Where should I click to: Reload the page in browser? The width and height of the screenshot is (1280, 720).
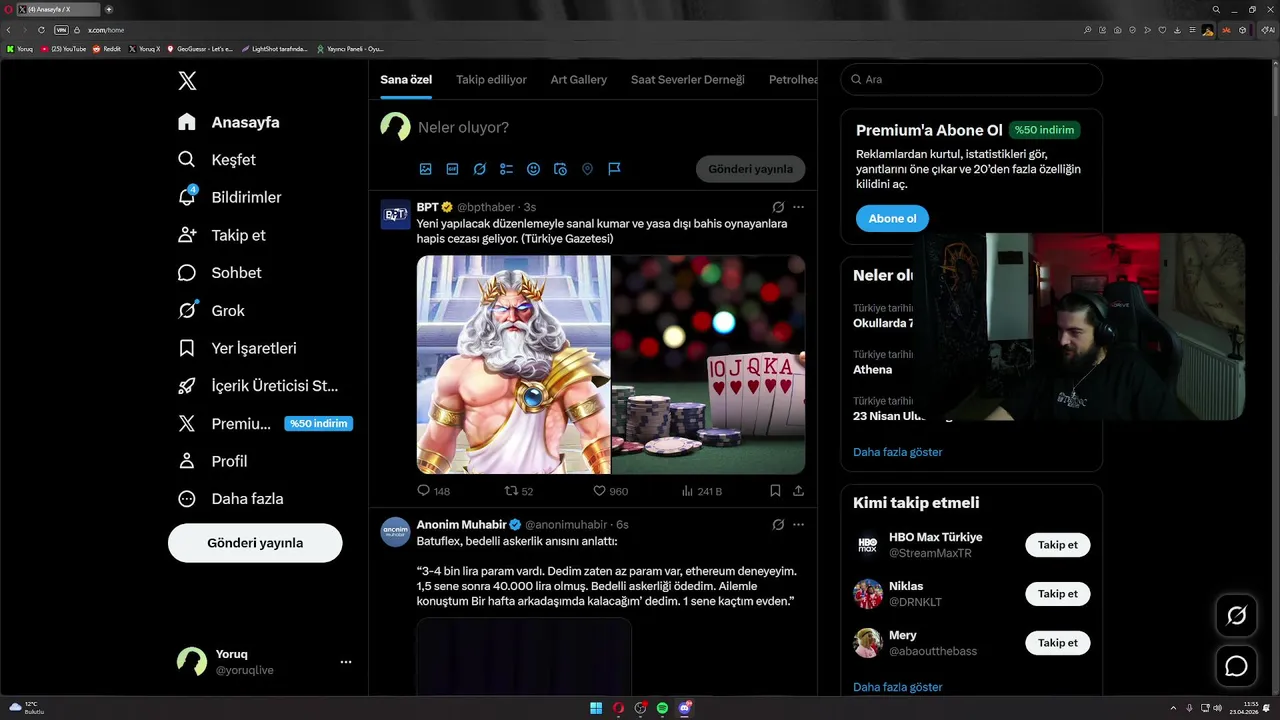41,30
